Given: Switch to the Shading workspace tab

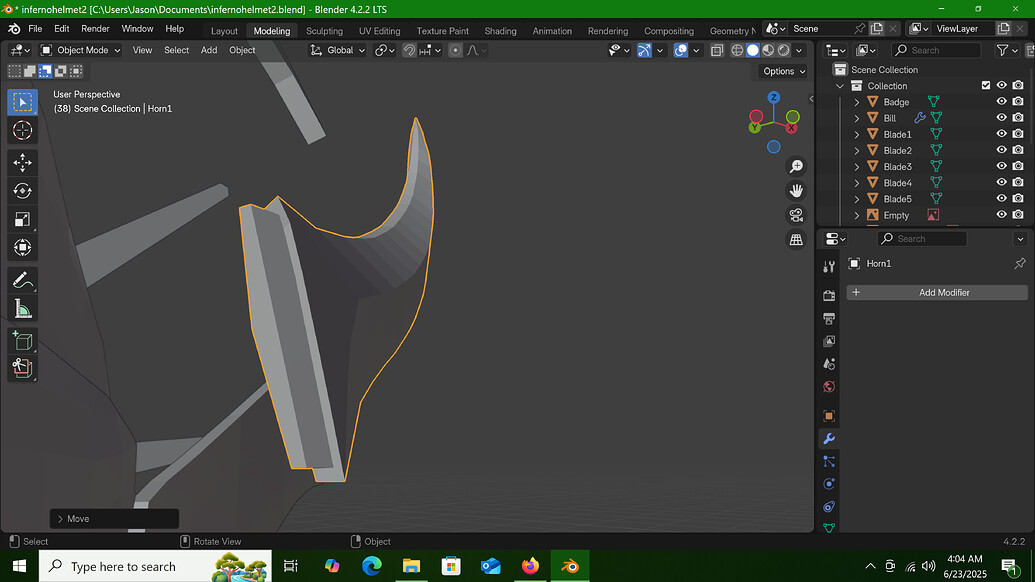Looking at the screenshot, I should tap(500, 31).
